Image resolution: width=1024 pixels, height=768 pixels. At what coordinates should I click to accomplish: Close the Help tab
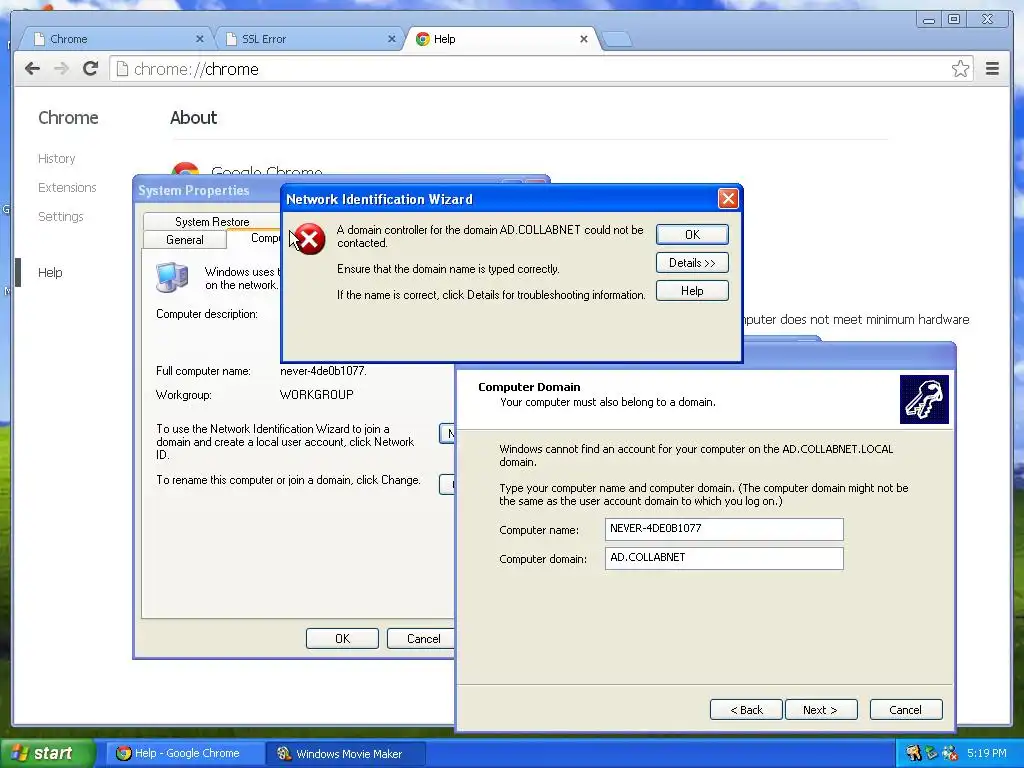(584, 39)
